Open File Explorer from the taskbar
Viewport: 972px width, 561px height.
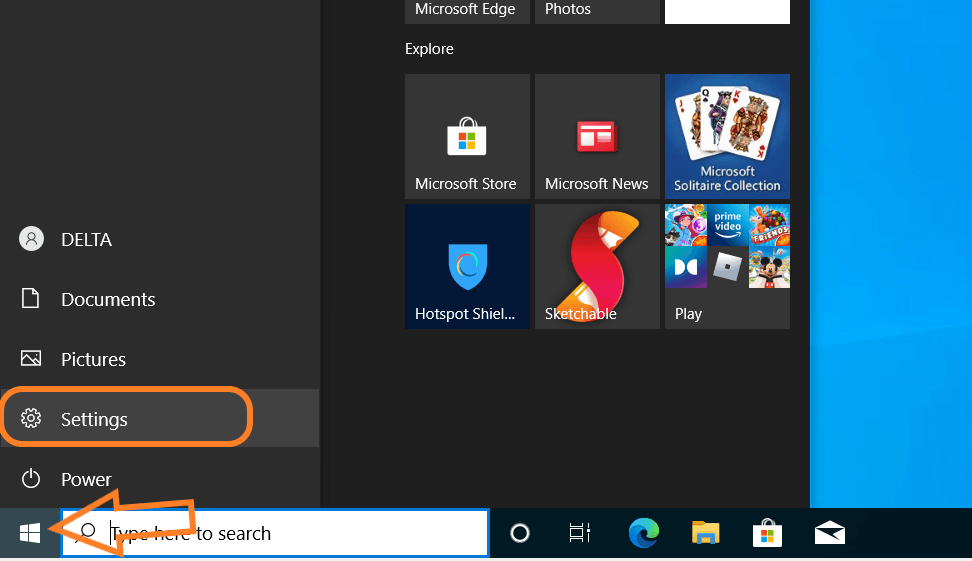706,534
